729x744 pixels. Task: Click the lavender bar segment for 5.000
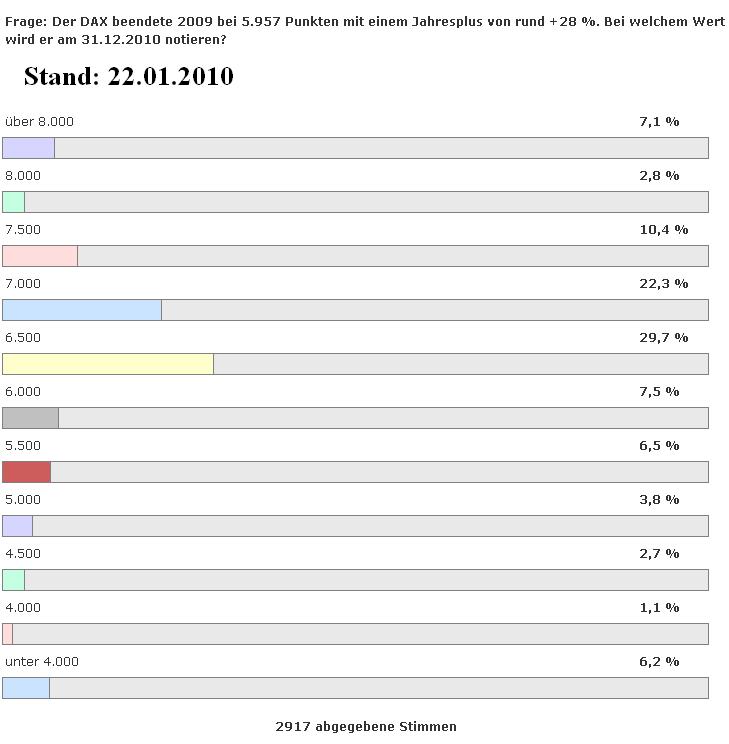pos(18,526)
